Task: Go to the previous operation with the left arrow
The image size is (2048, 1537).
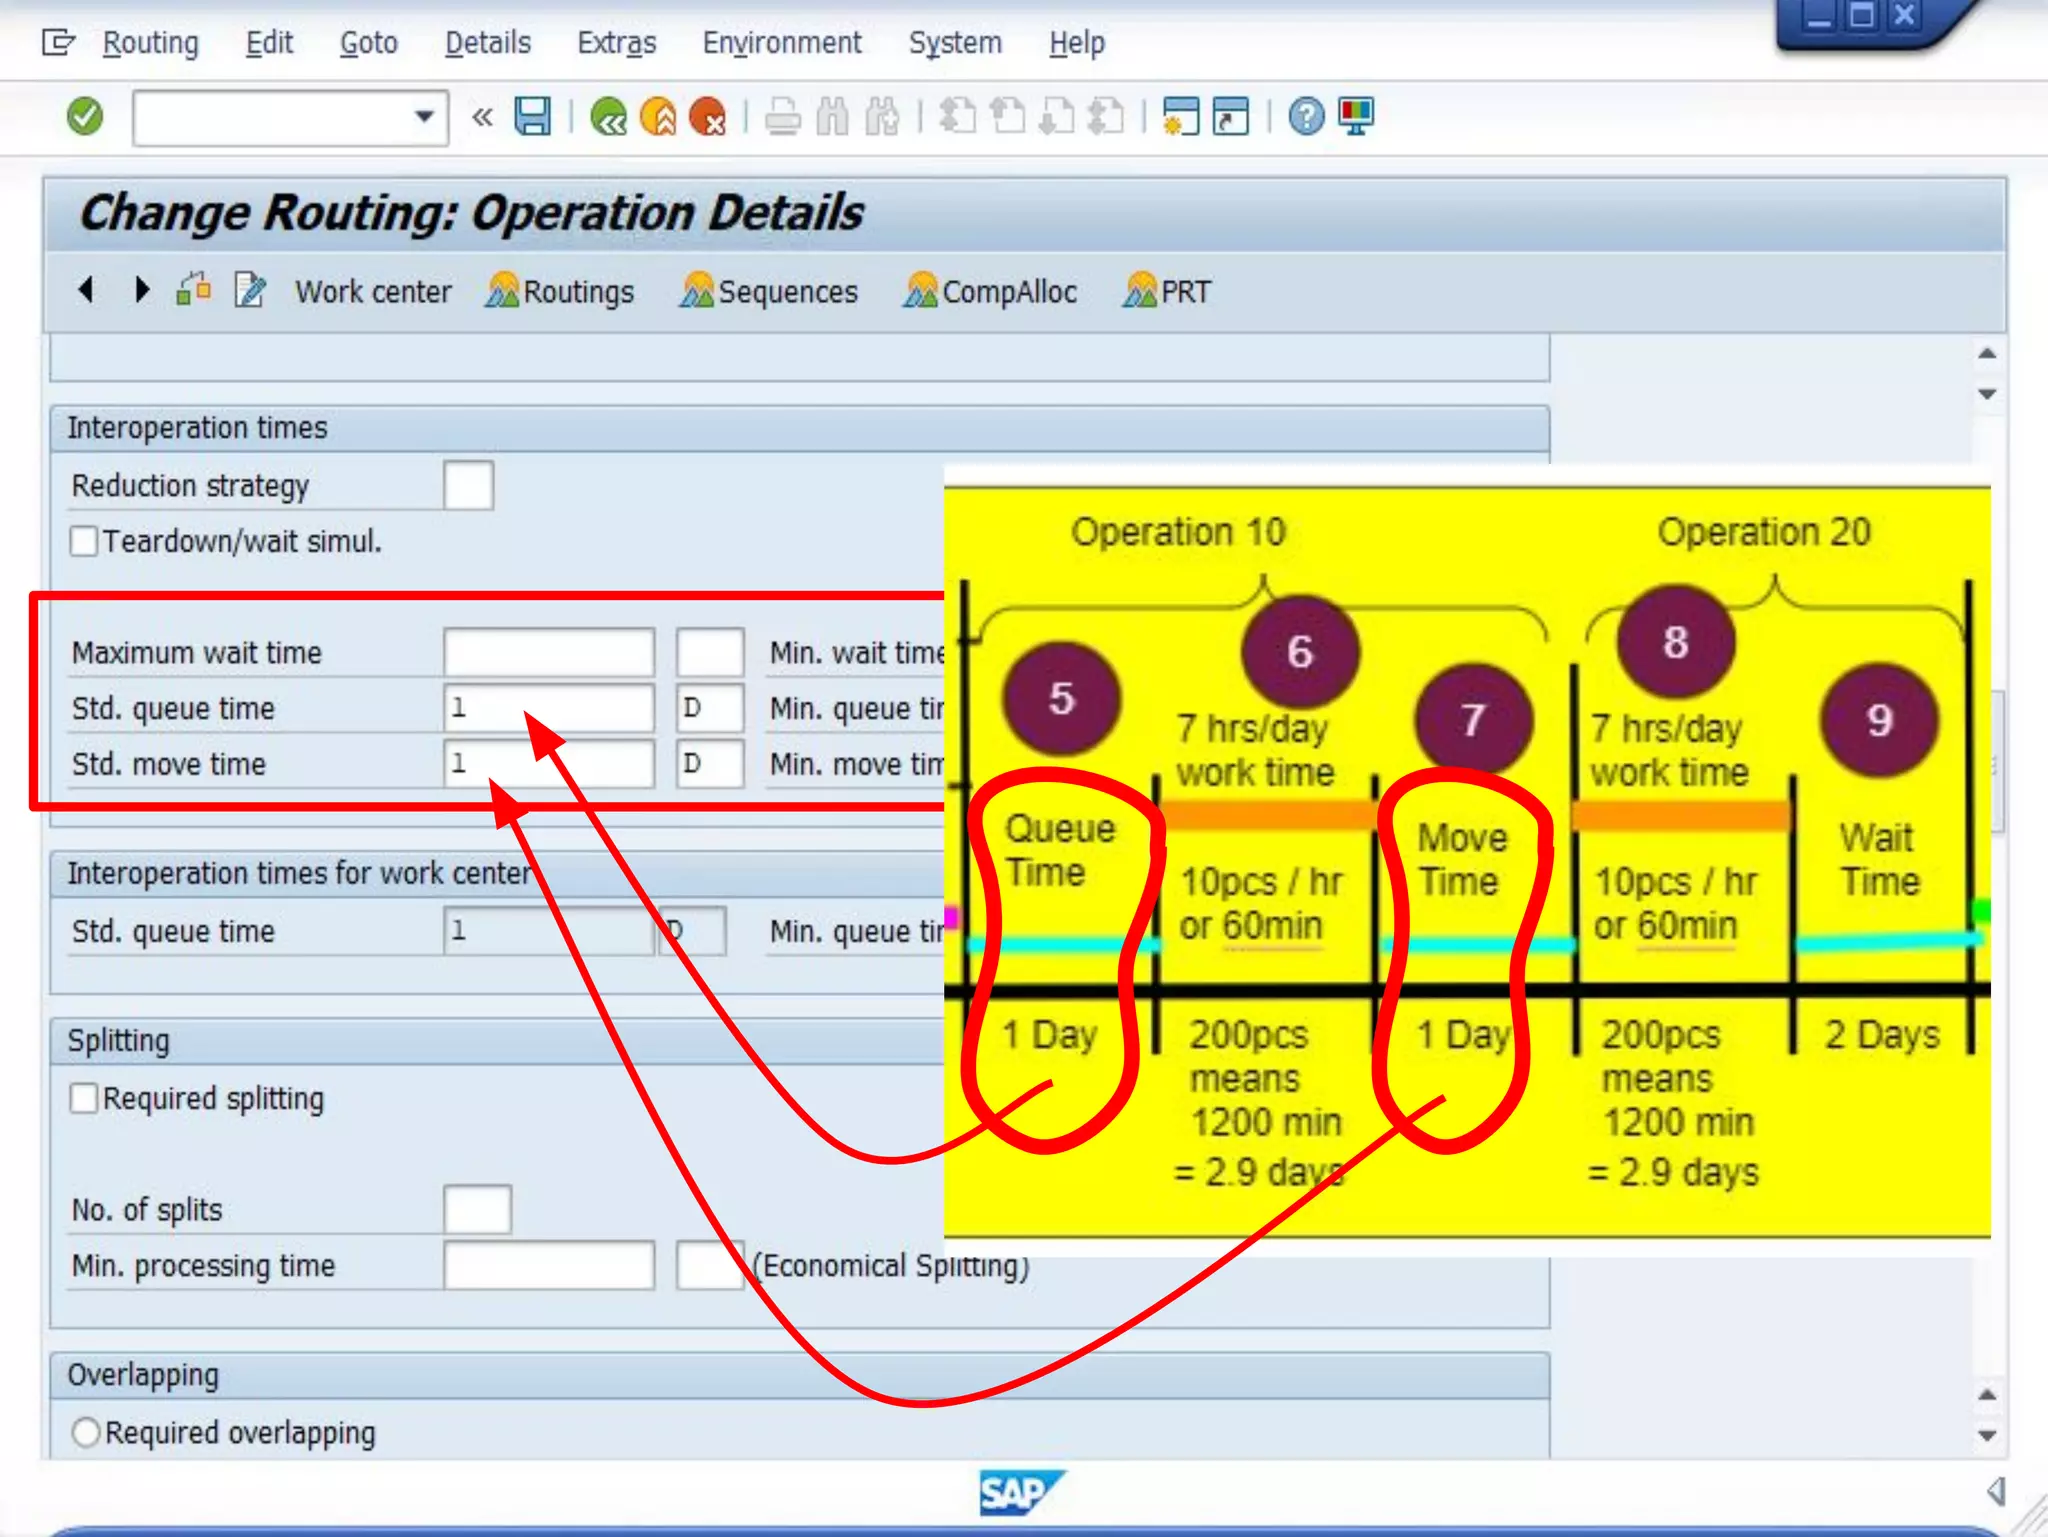Action: click(87, 290)
